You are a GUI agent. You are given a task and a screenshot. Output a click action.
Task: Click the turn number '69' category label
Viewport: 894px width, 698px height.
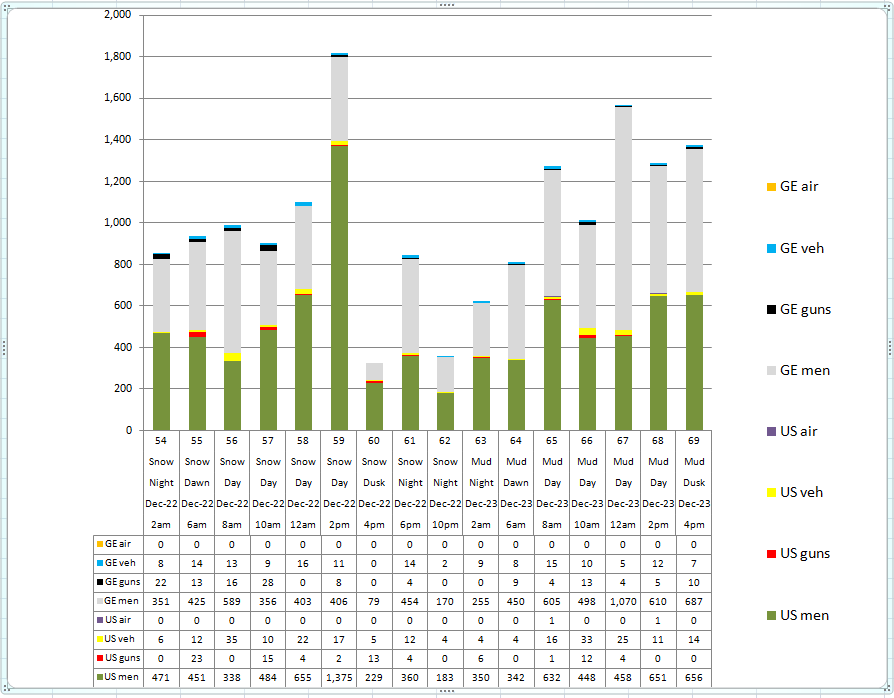[694, 441]
